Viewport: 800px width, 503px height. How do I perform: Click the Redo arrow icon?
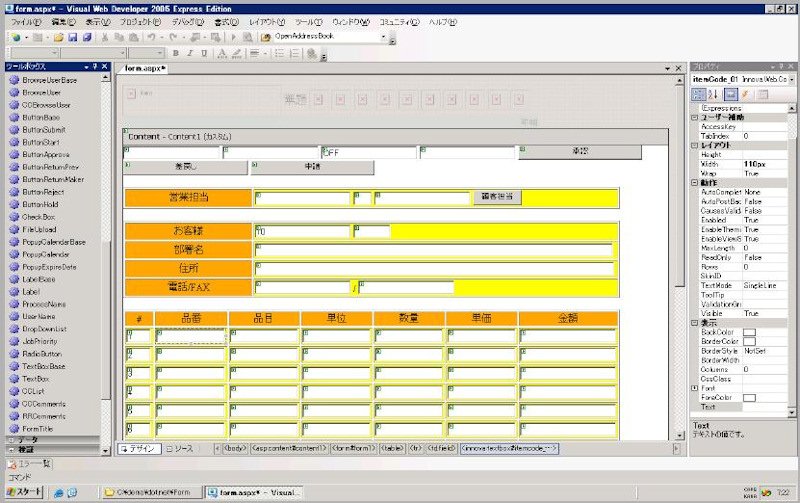tap(173, 37)
